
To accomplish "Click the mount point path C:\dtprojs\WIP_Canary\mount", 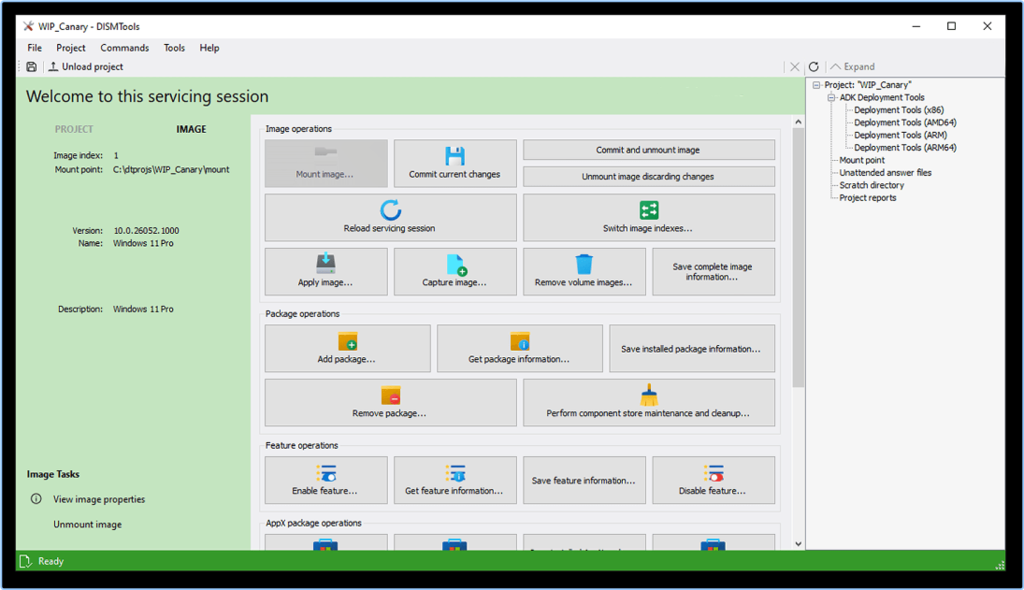I will pos(171,169).
